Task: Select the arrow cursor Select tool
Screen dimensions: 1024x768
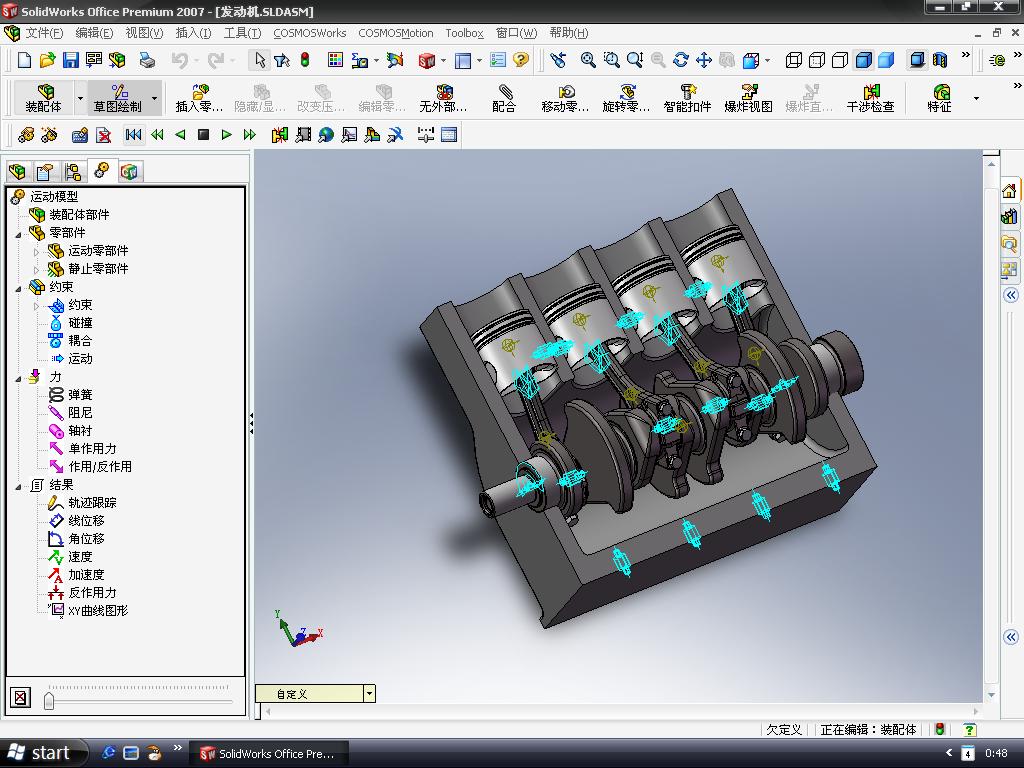Action: (260, 60)
